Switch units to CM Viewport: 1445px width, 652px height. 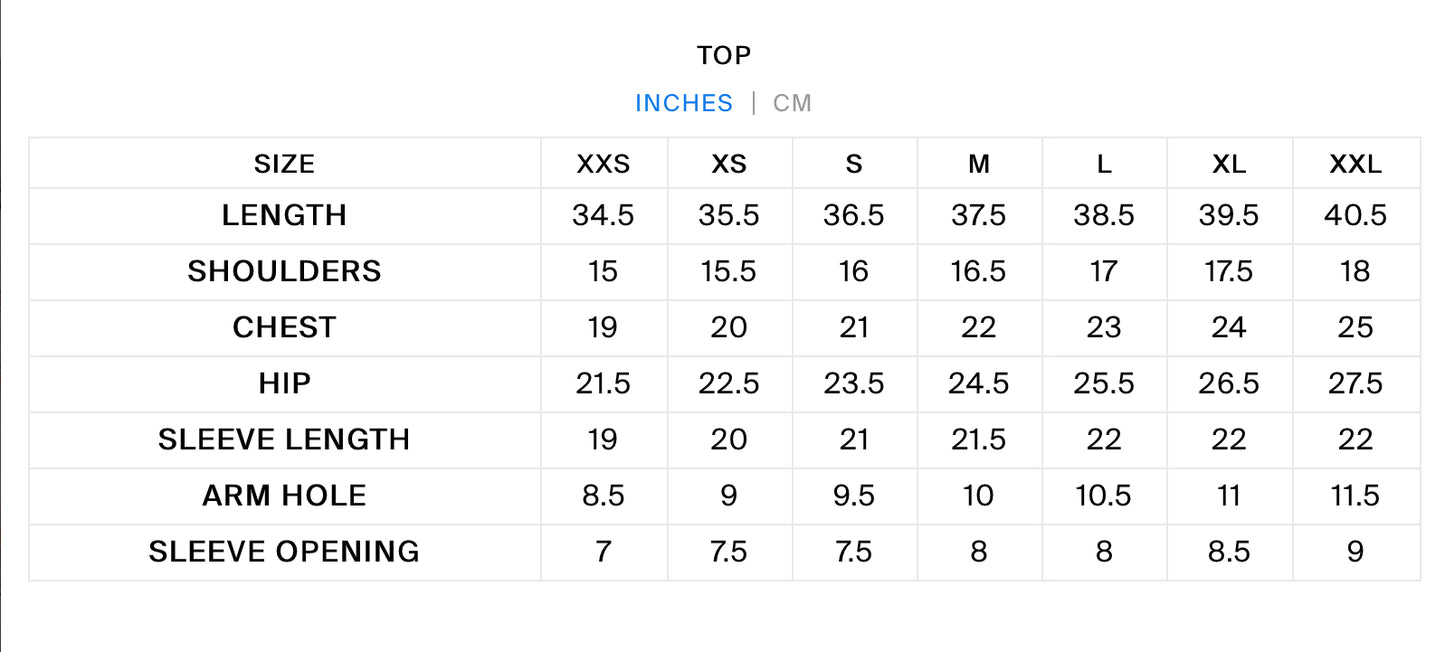click(792, 103)
